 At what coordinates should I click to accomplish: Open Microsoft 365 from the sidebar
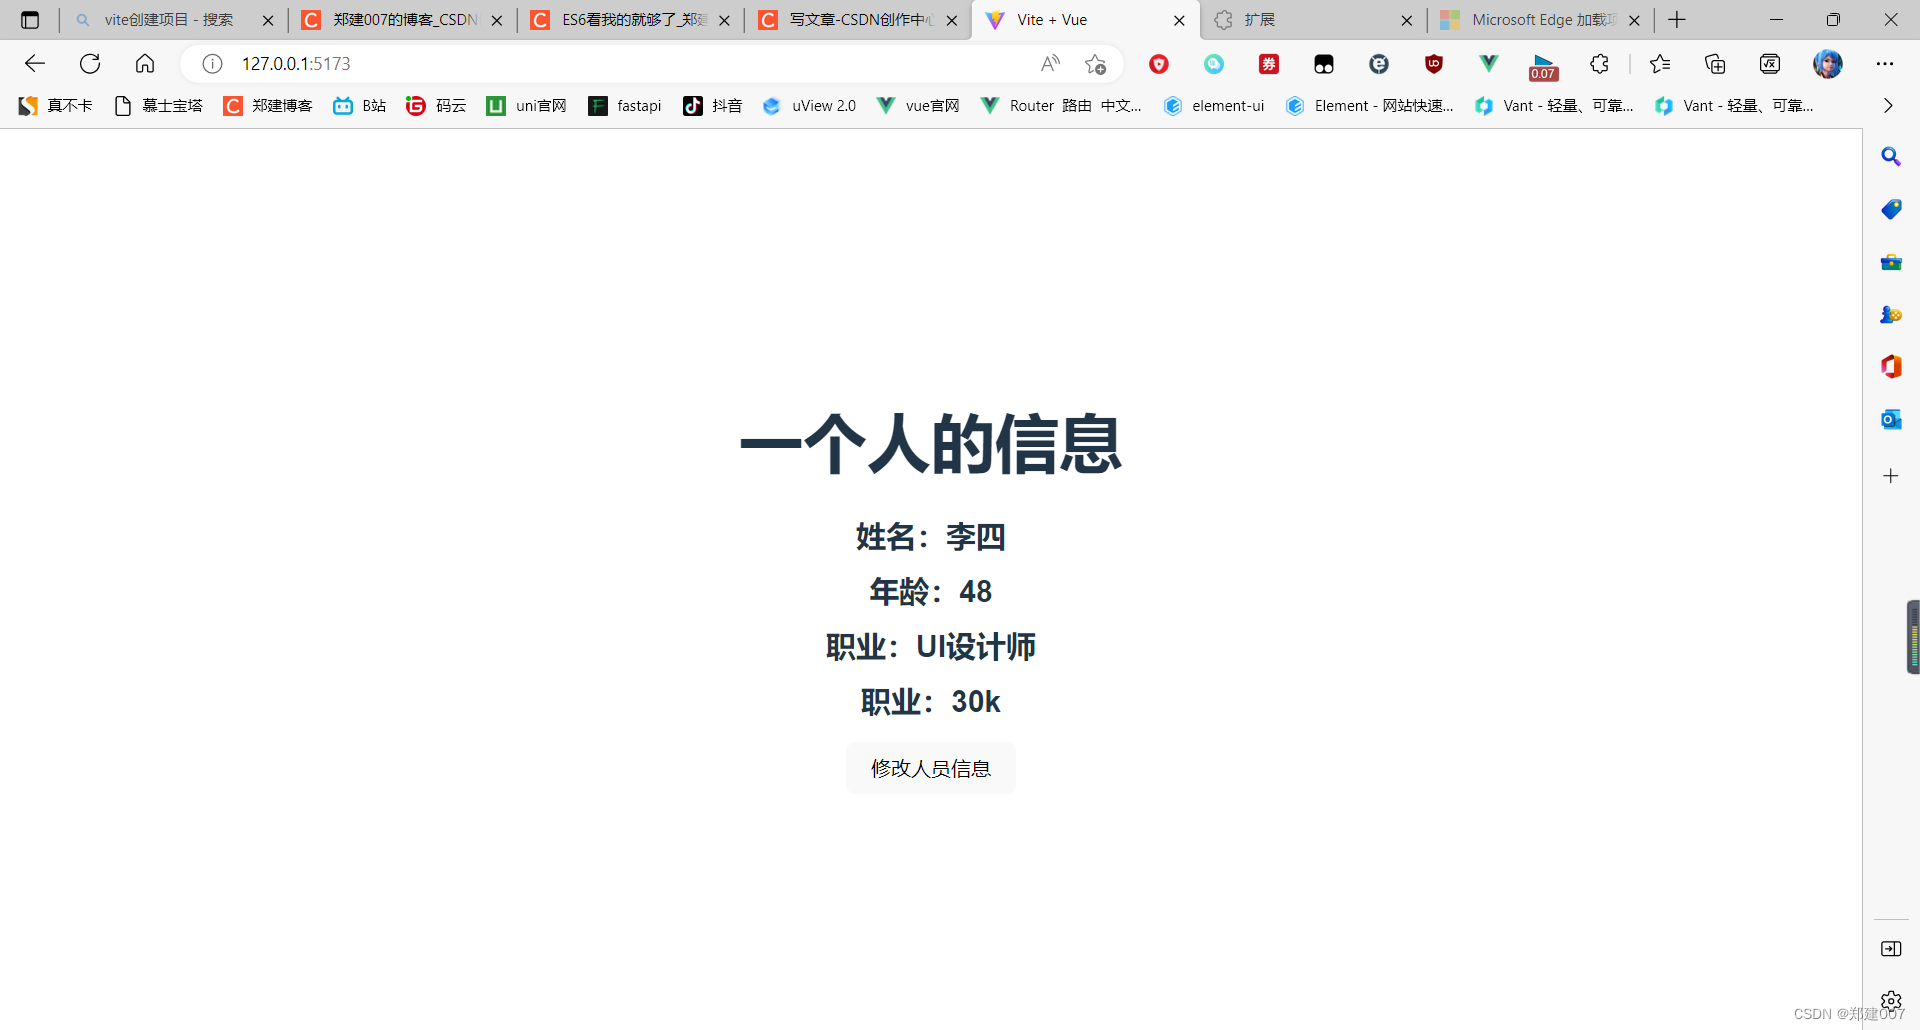point(1891,366)
